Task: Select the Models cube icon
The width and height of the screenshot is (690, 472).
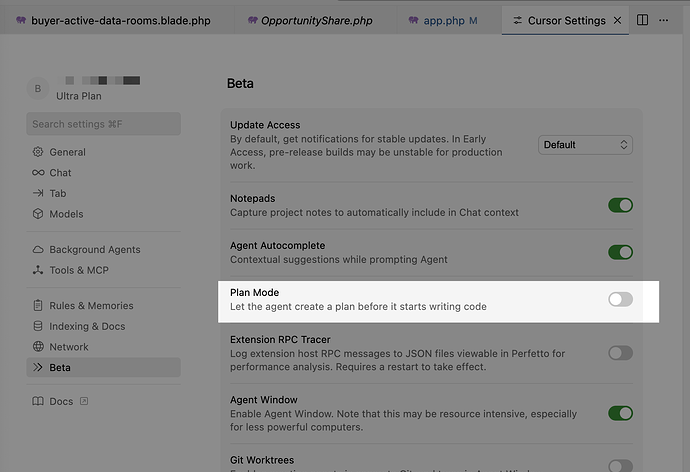Action: pyautogui.click(x=38, y=214)
